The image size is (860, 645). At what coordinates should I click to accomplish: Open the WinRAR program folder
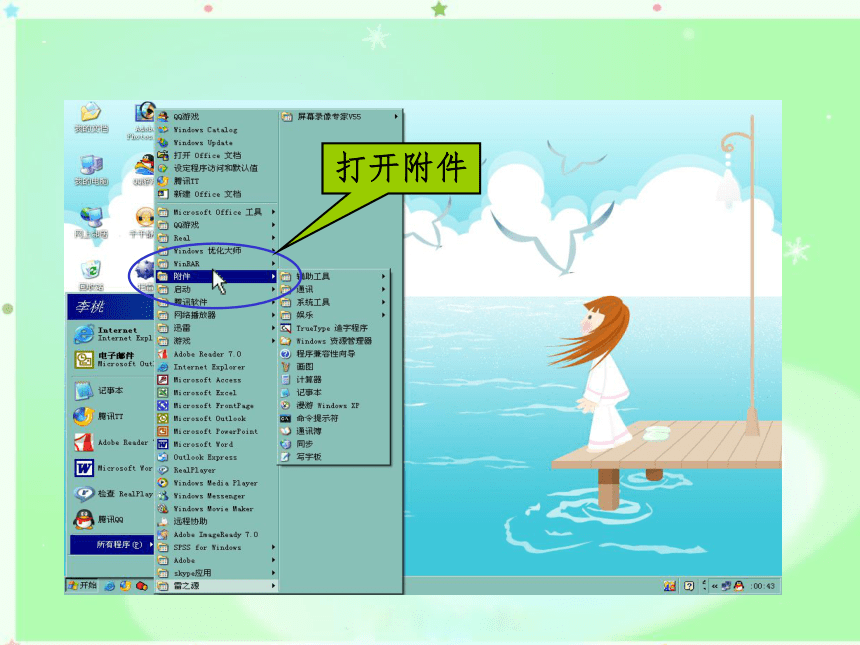217,264
